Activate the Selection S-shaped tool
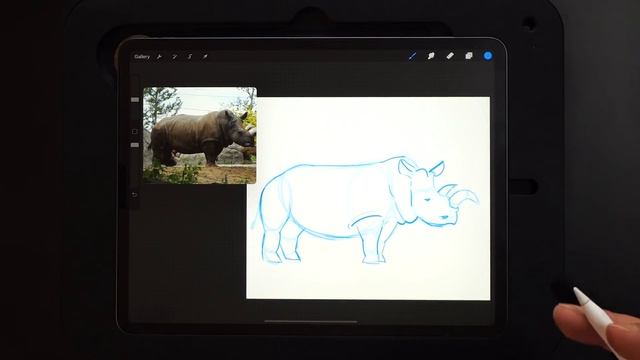Viewport: 640px width, 360px height. [x=190, y=57]
